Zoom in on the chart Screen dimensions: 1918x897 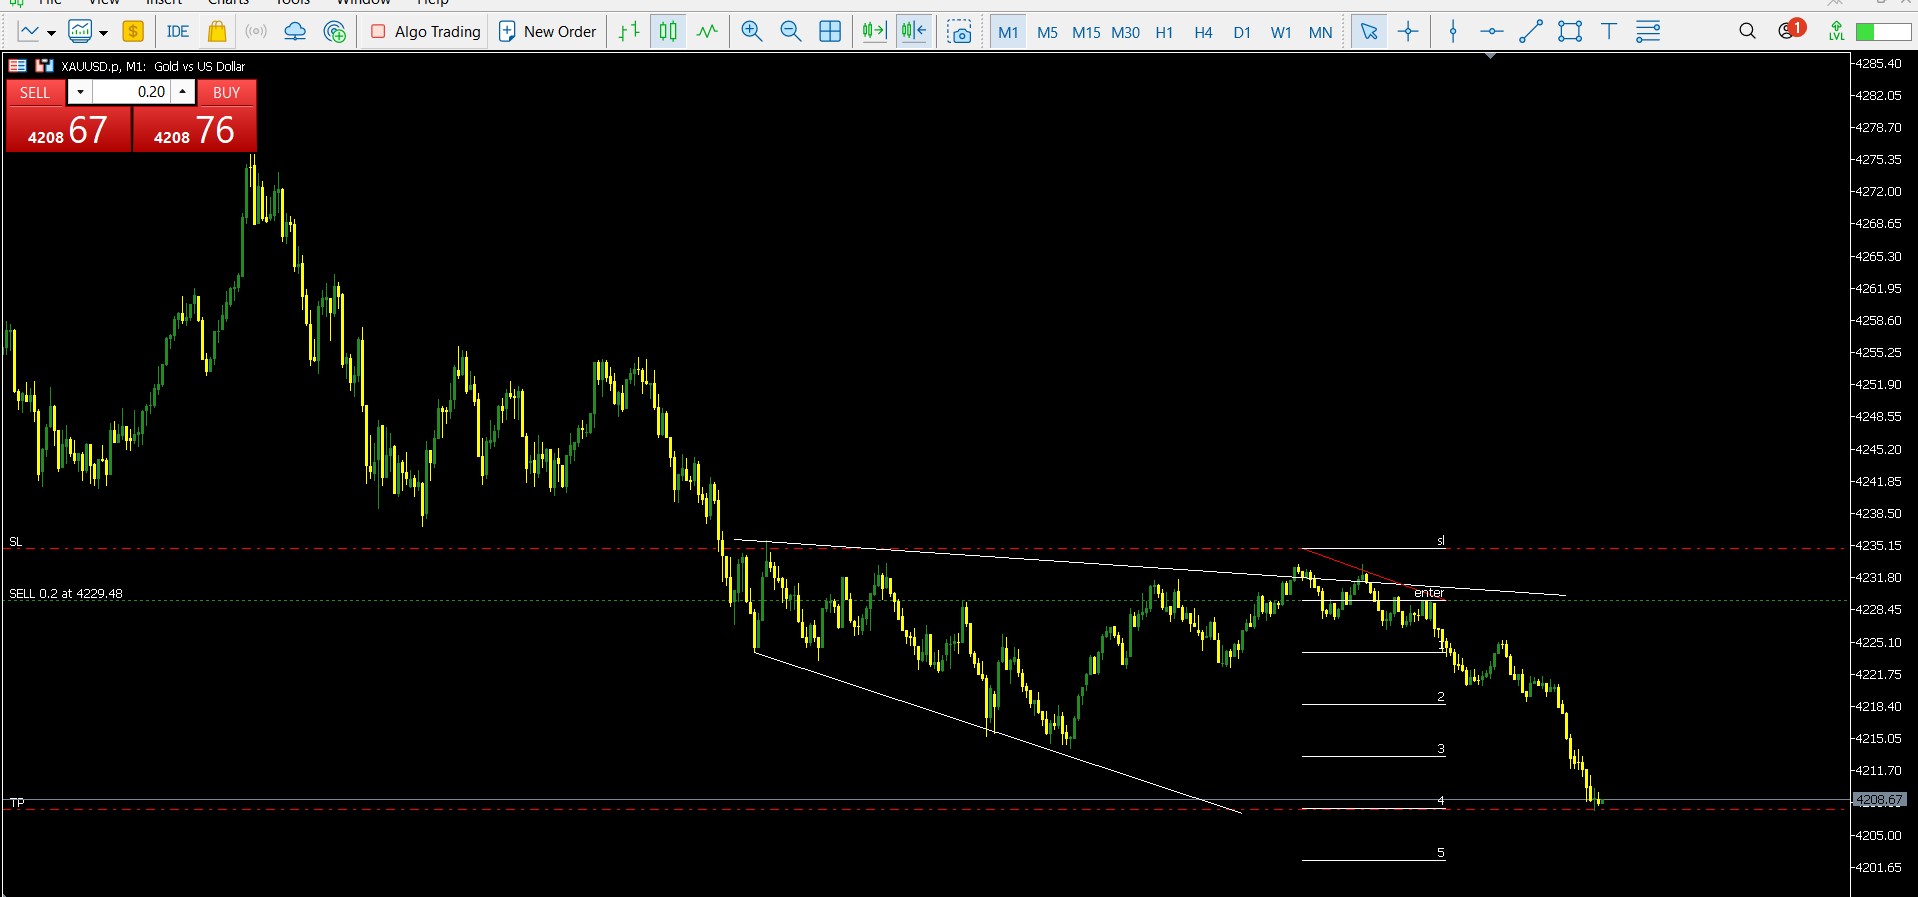(x=751, y=32)
